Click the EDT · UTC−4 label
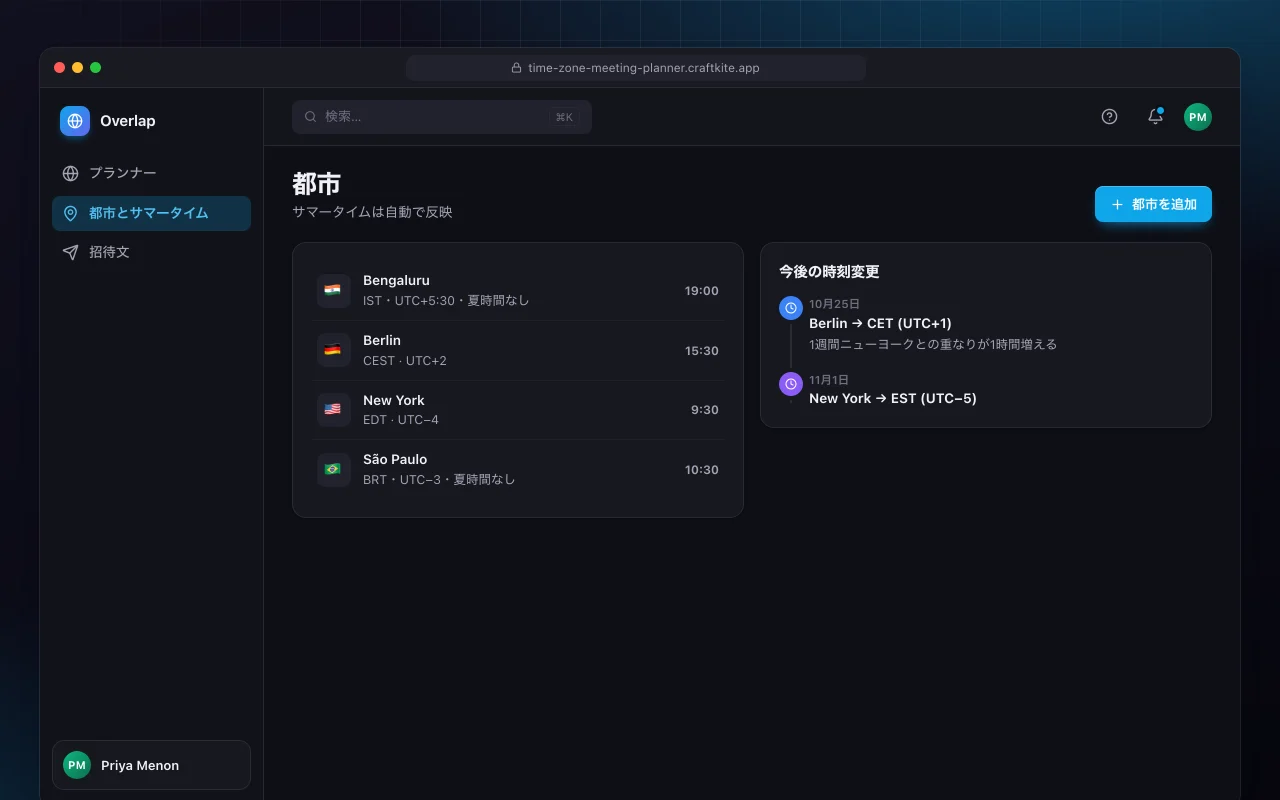The image size is (1280, 800). pos(401,420)
